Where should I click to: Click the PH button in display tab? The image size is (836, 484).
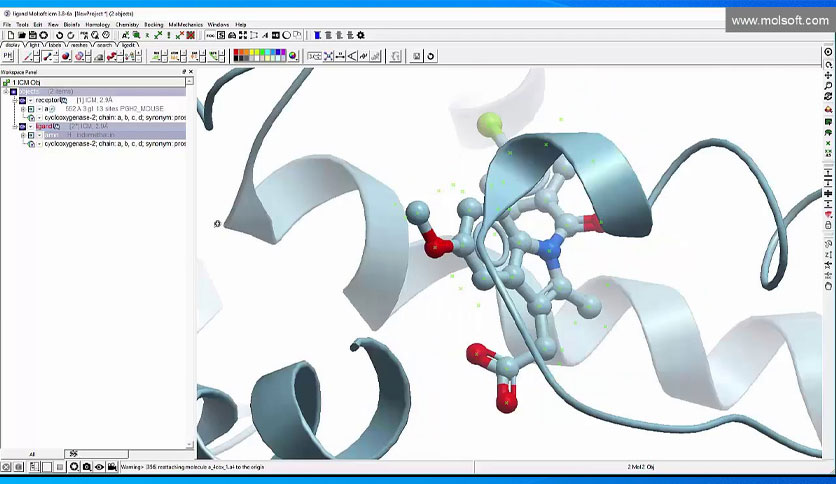[x=8, y=55]
